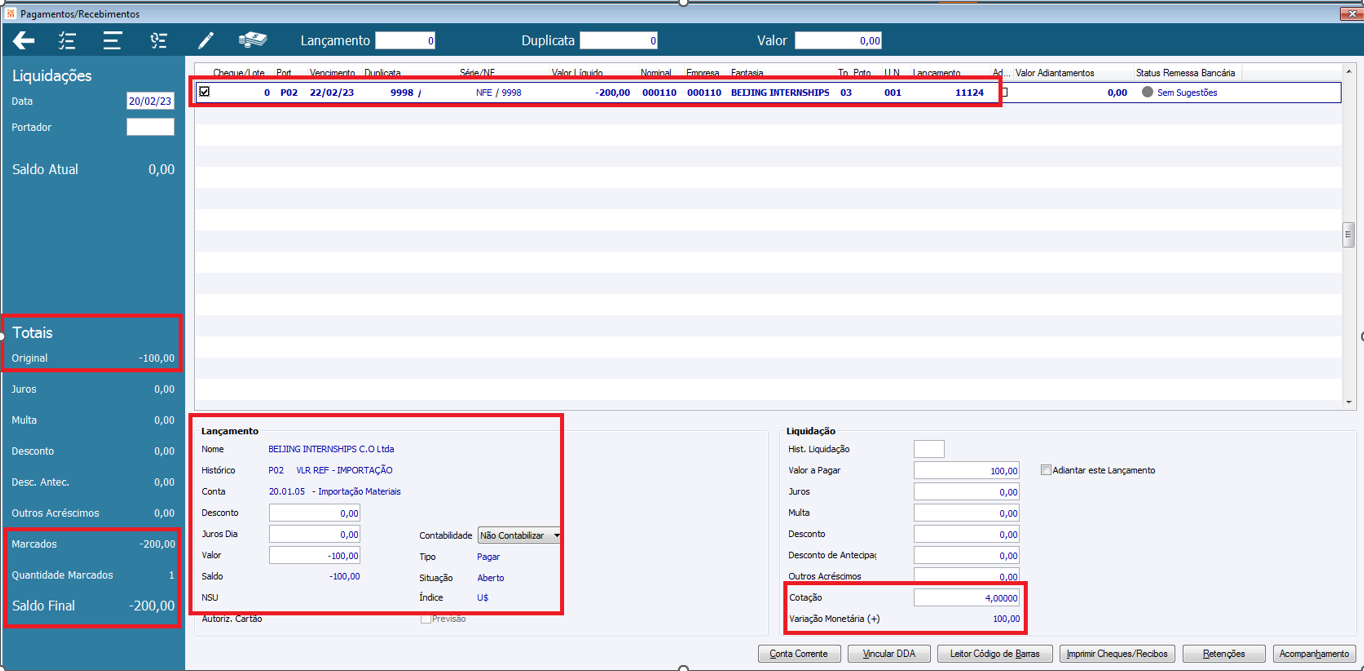The image size is (1364, 671).
Task: Click the grid scrollbar up arrow
Action: pyautogui.click(x=1348, y=71)
